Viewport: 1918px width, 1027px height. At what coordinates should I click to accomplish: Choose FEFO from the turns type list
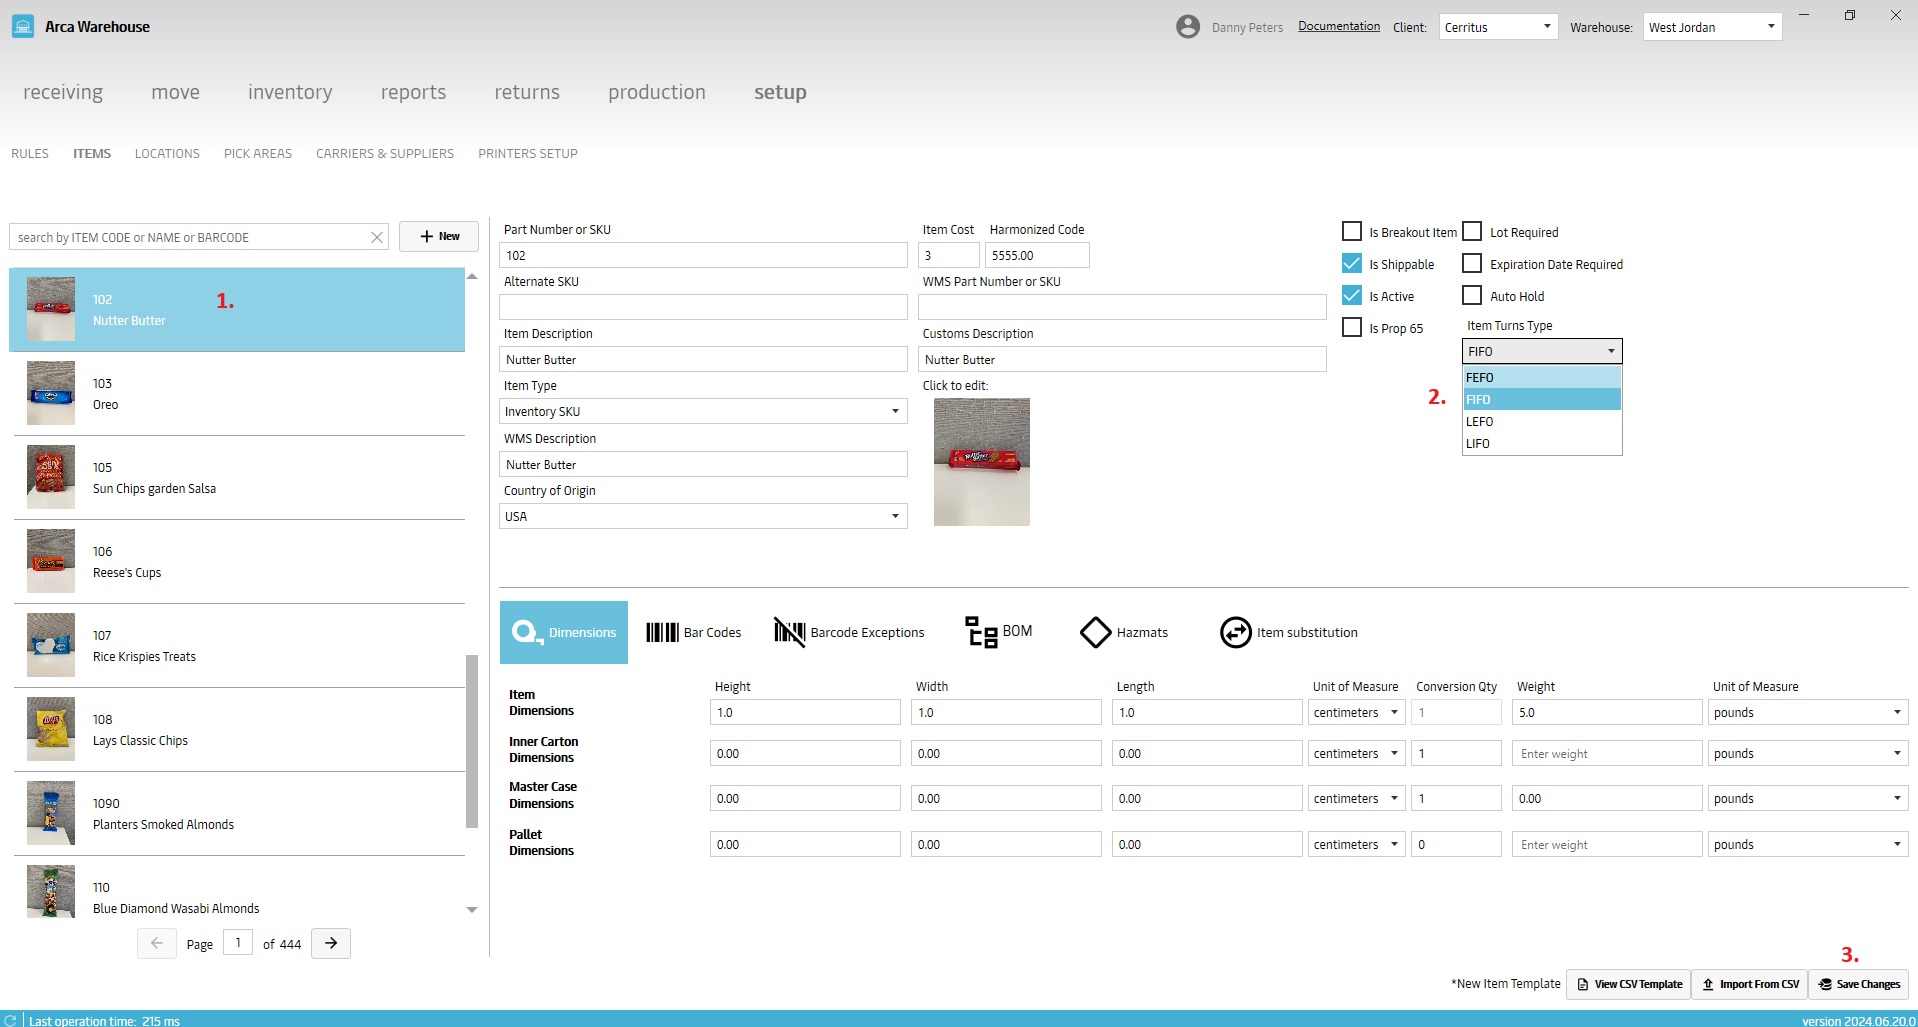[1542, 377]
